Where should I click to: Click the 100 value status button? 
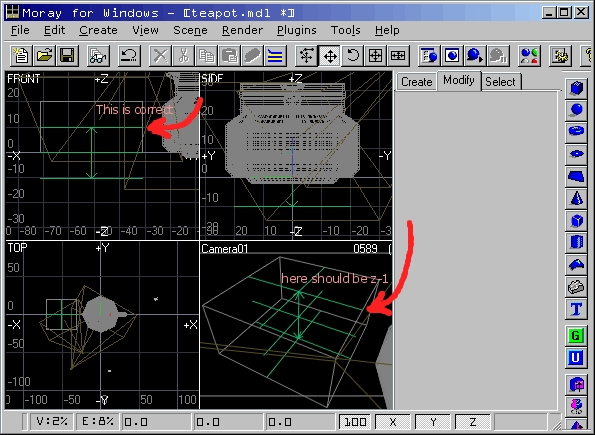tap(355, 422)
